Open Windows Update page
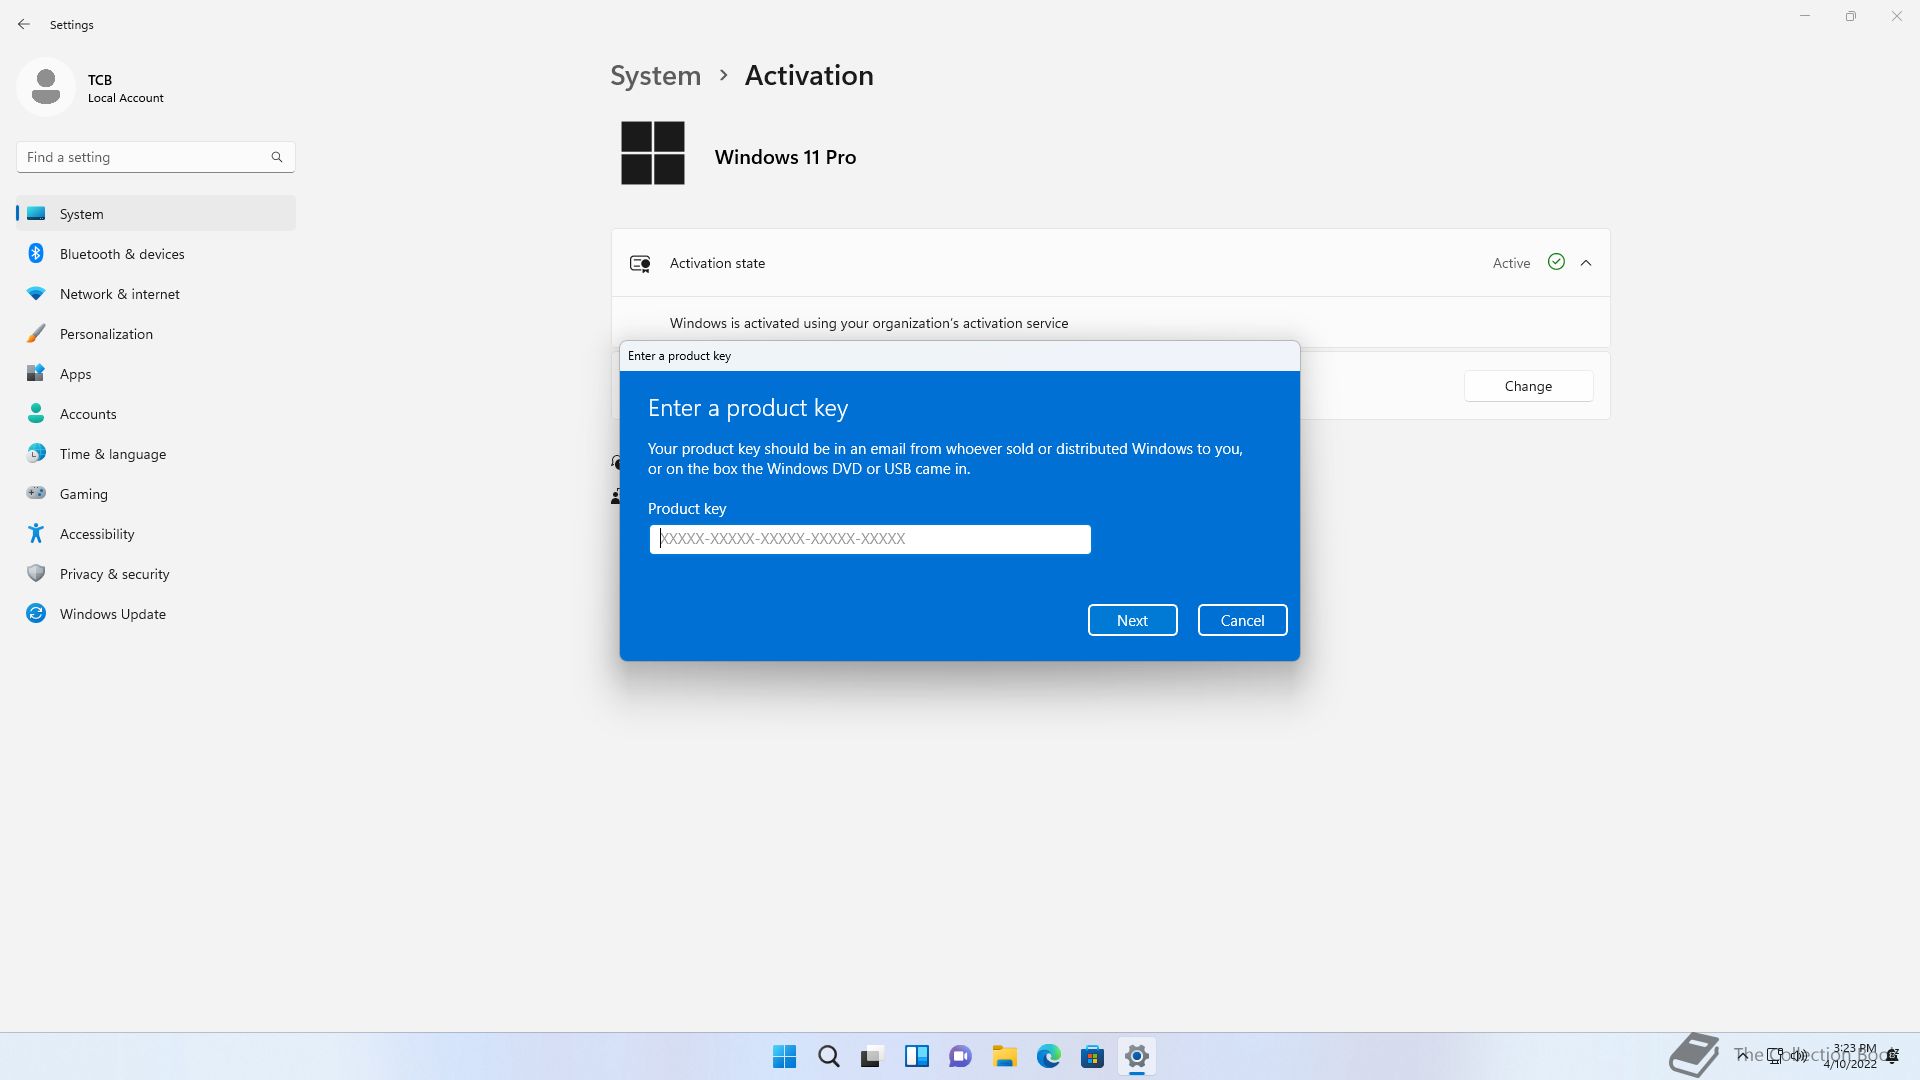The width and height of the screenshot is (1920, 1080). coord(156,614)
